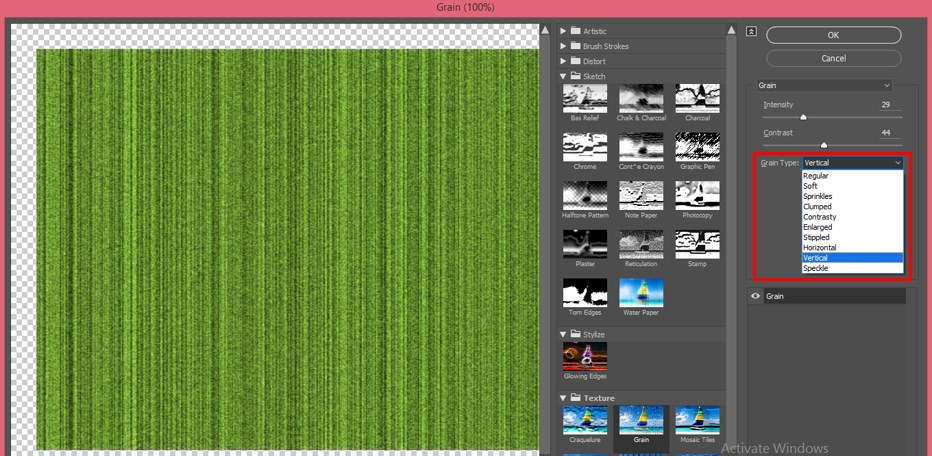Choose Speckle grain type
Viewport: 932px width, 456px height.
(x=852, y=268)
